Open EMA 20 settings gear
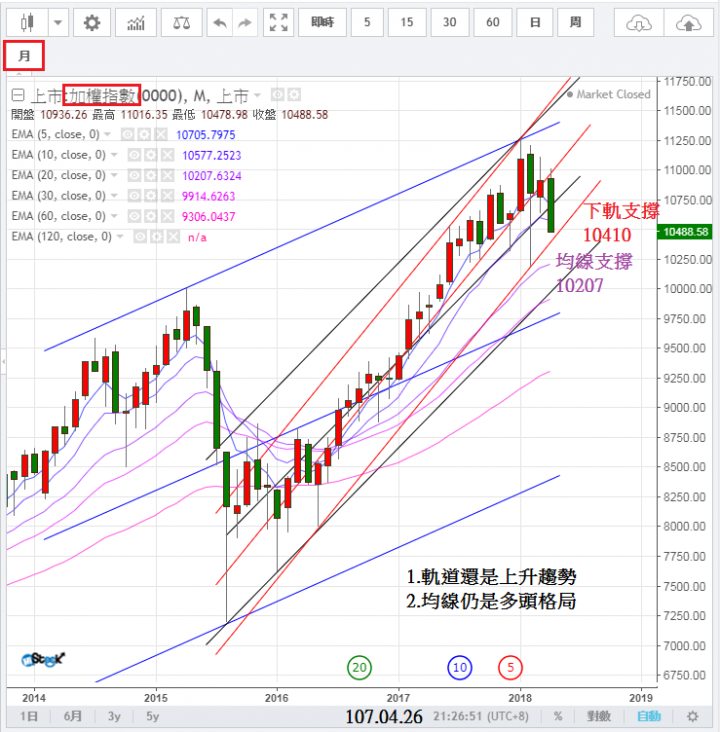Image resolution: width=720 pixels, height=732 pixels. point(151,176)
